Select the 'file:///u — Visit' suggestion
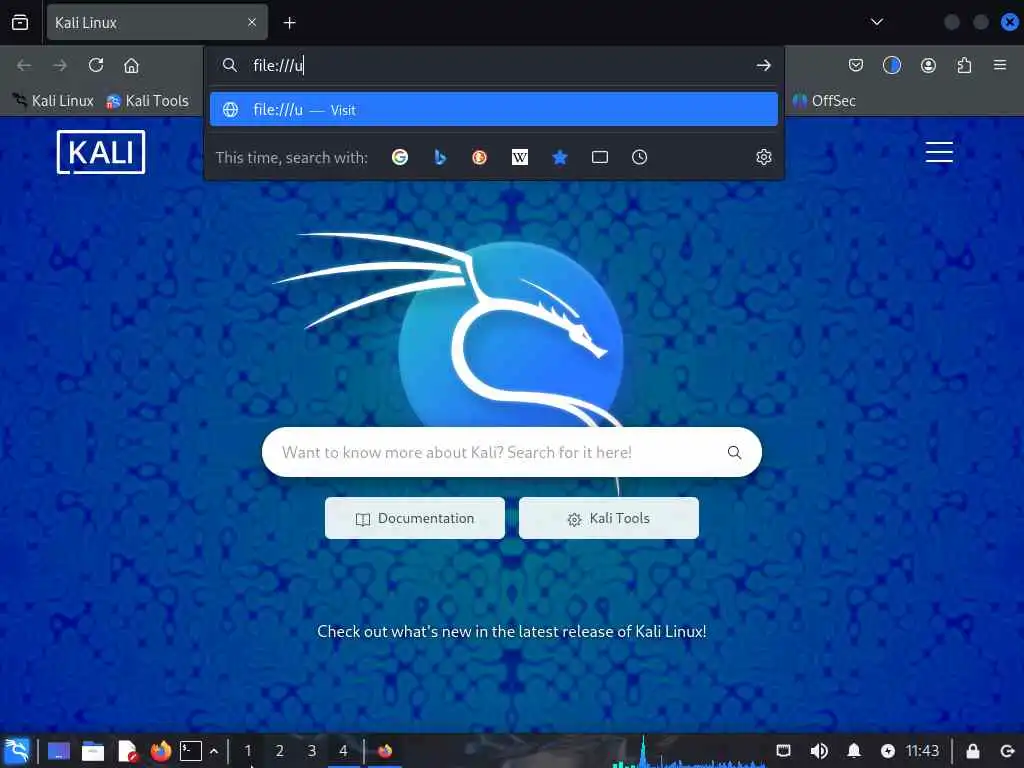 click(x=494, y=109)
